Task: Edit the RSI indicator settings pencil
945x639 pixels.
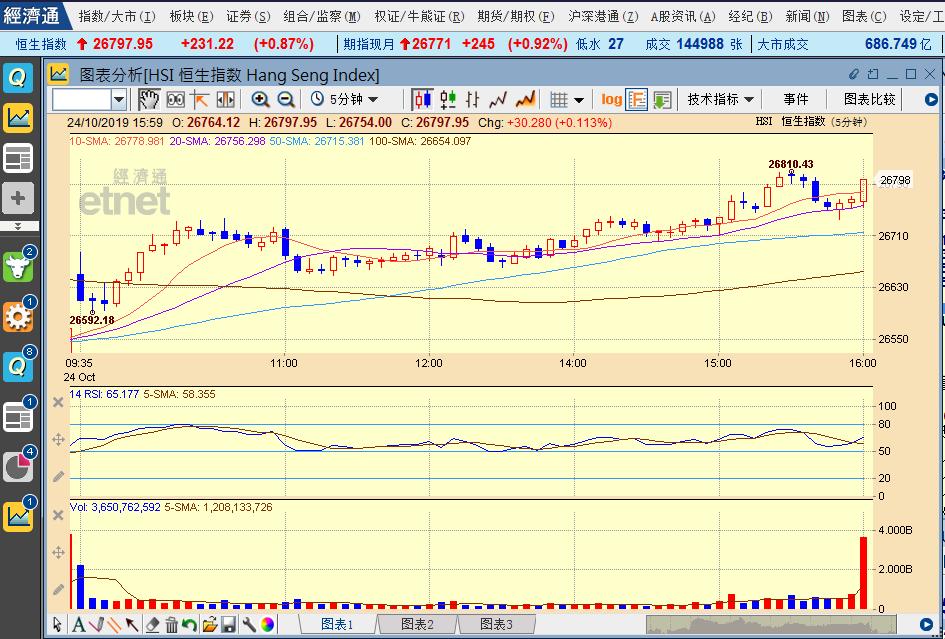Action: [58, 477]
